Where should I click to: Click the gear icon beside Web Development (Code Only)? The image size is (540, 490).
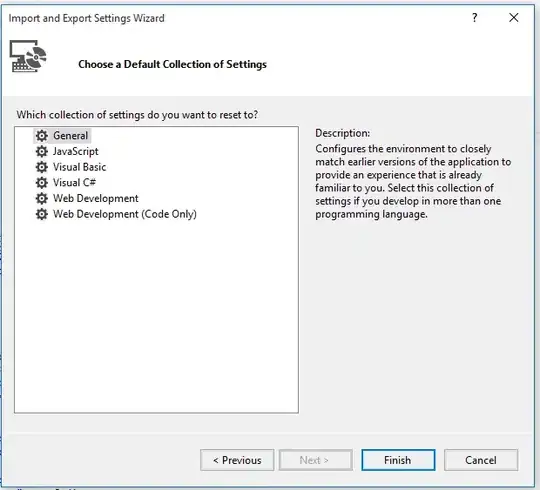[x=42, y=214]
